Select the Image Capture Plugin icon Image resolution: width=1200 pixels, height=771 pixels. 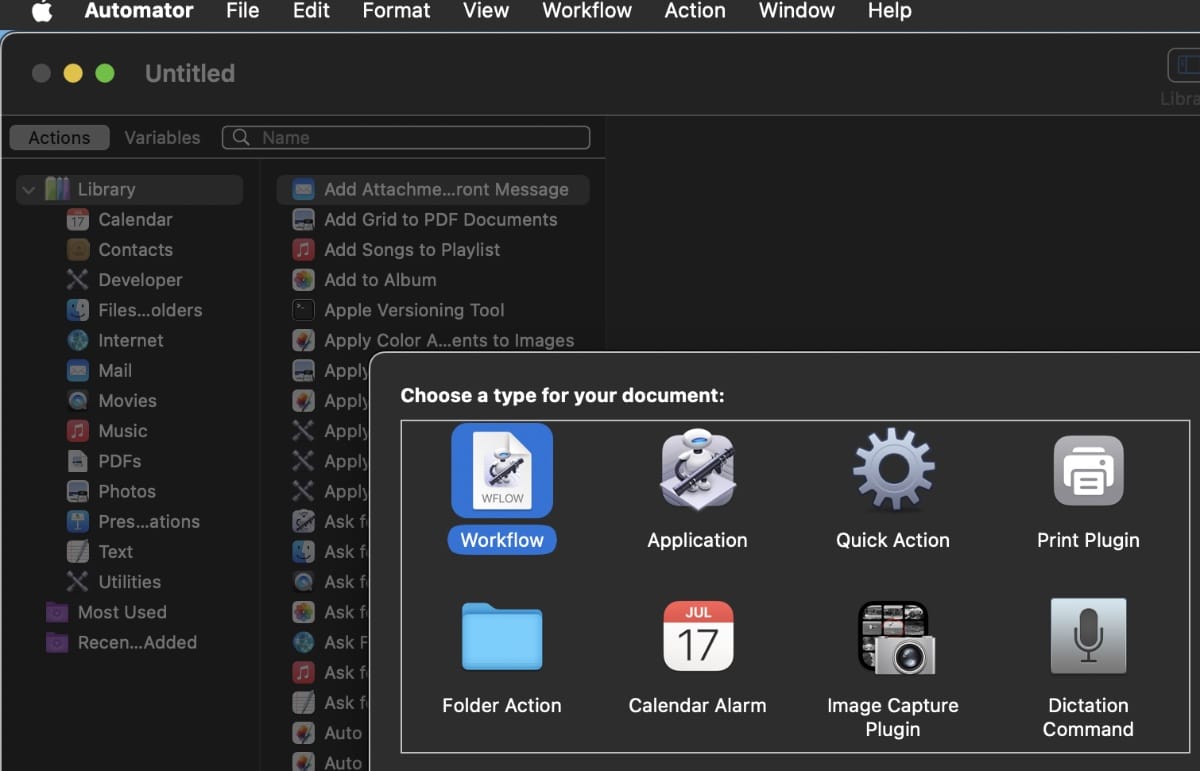pos(892,636)
